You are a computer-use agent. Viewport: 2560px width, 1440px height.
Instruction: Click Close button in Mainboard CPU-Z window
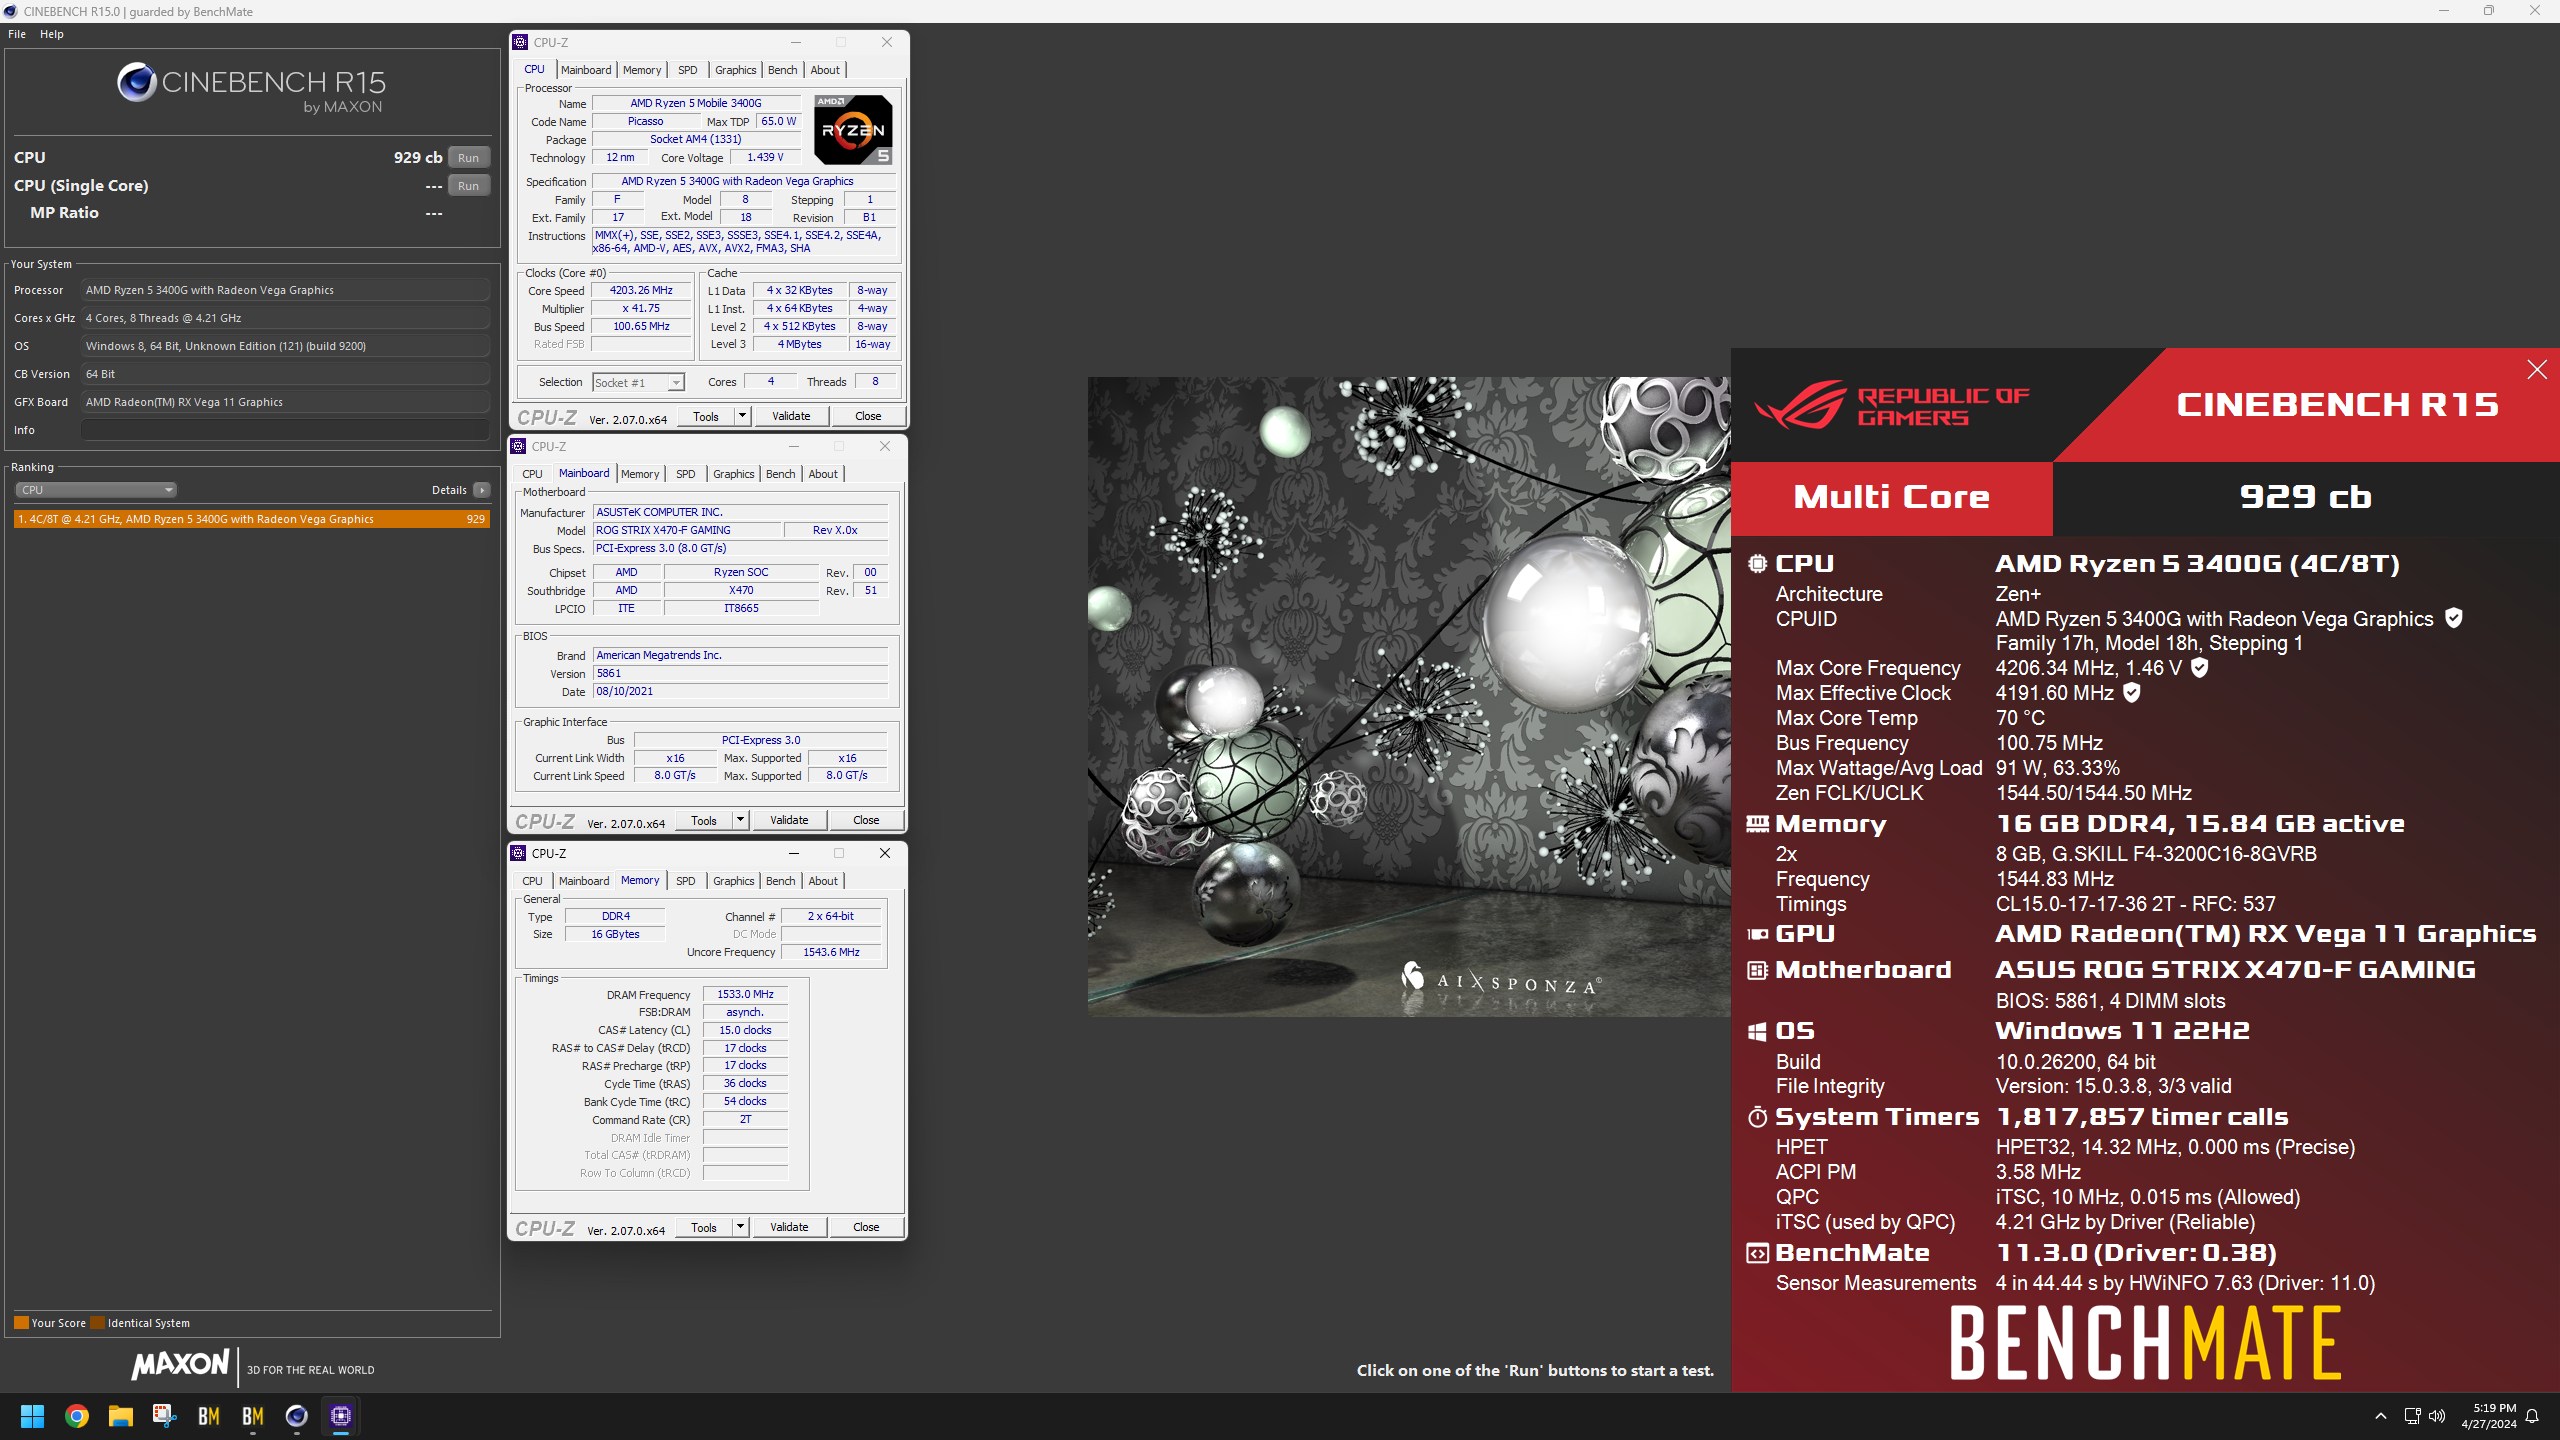click(866, 820)
